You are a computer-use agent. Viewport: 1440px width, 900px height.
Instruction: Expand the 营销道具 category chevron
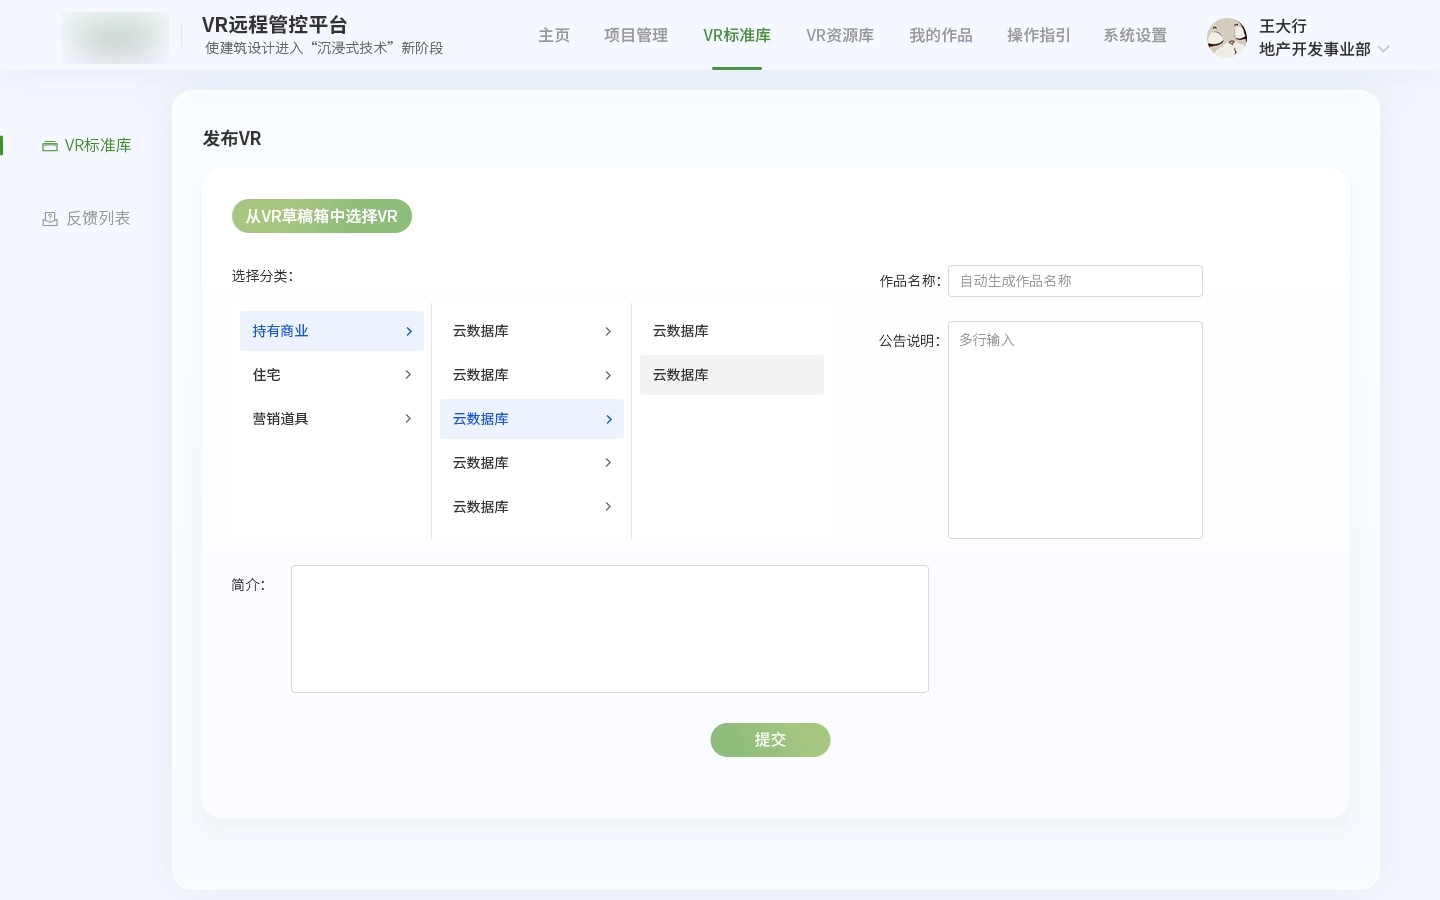408,419
